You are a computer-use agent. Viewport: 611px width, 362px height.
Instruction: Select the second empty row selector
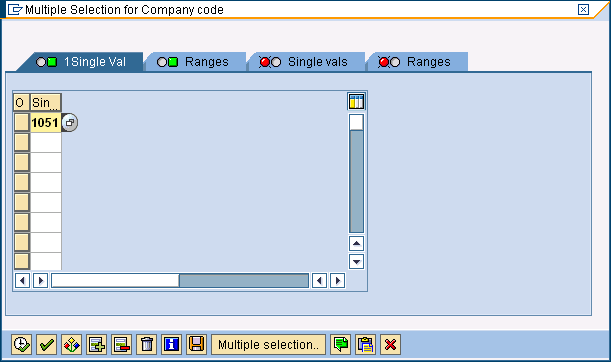[21, 162]
